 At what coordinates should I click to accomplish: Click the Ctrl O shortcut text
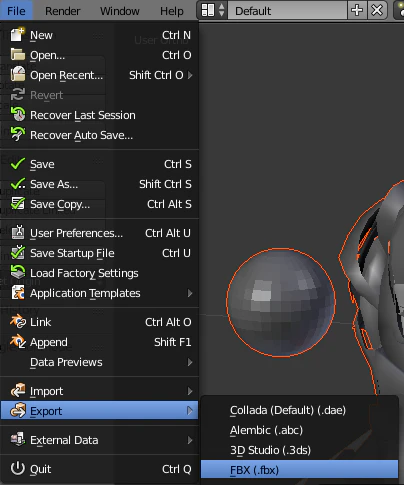tap(177, 55)
